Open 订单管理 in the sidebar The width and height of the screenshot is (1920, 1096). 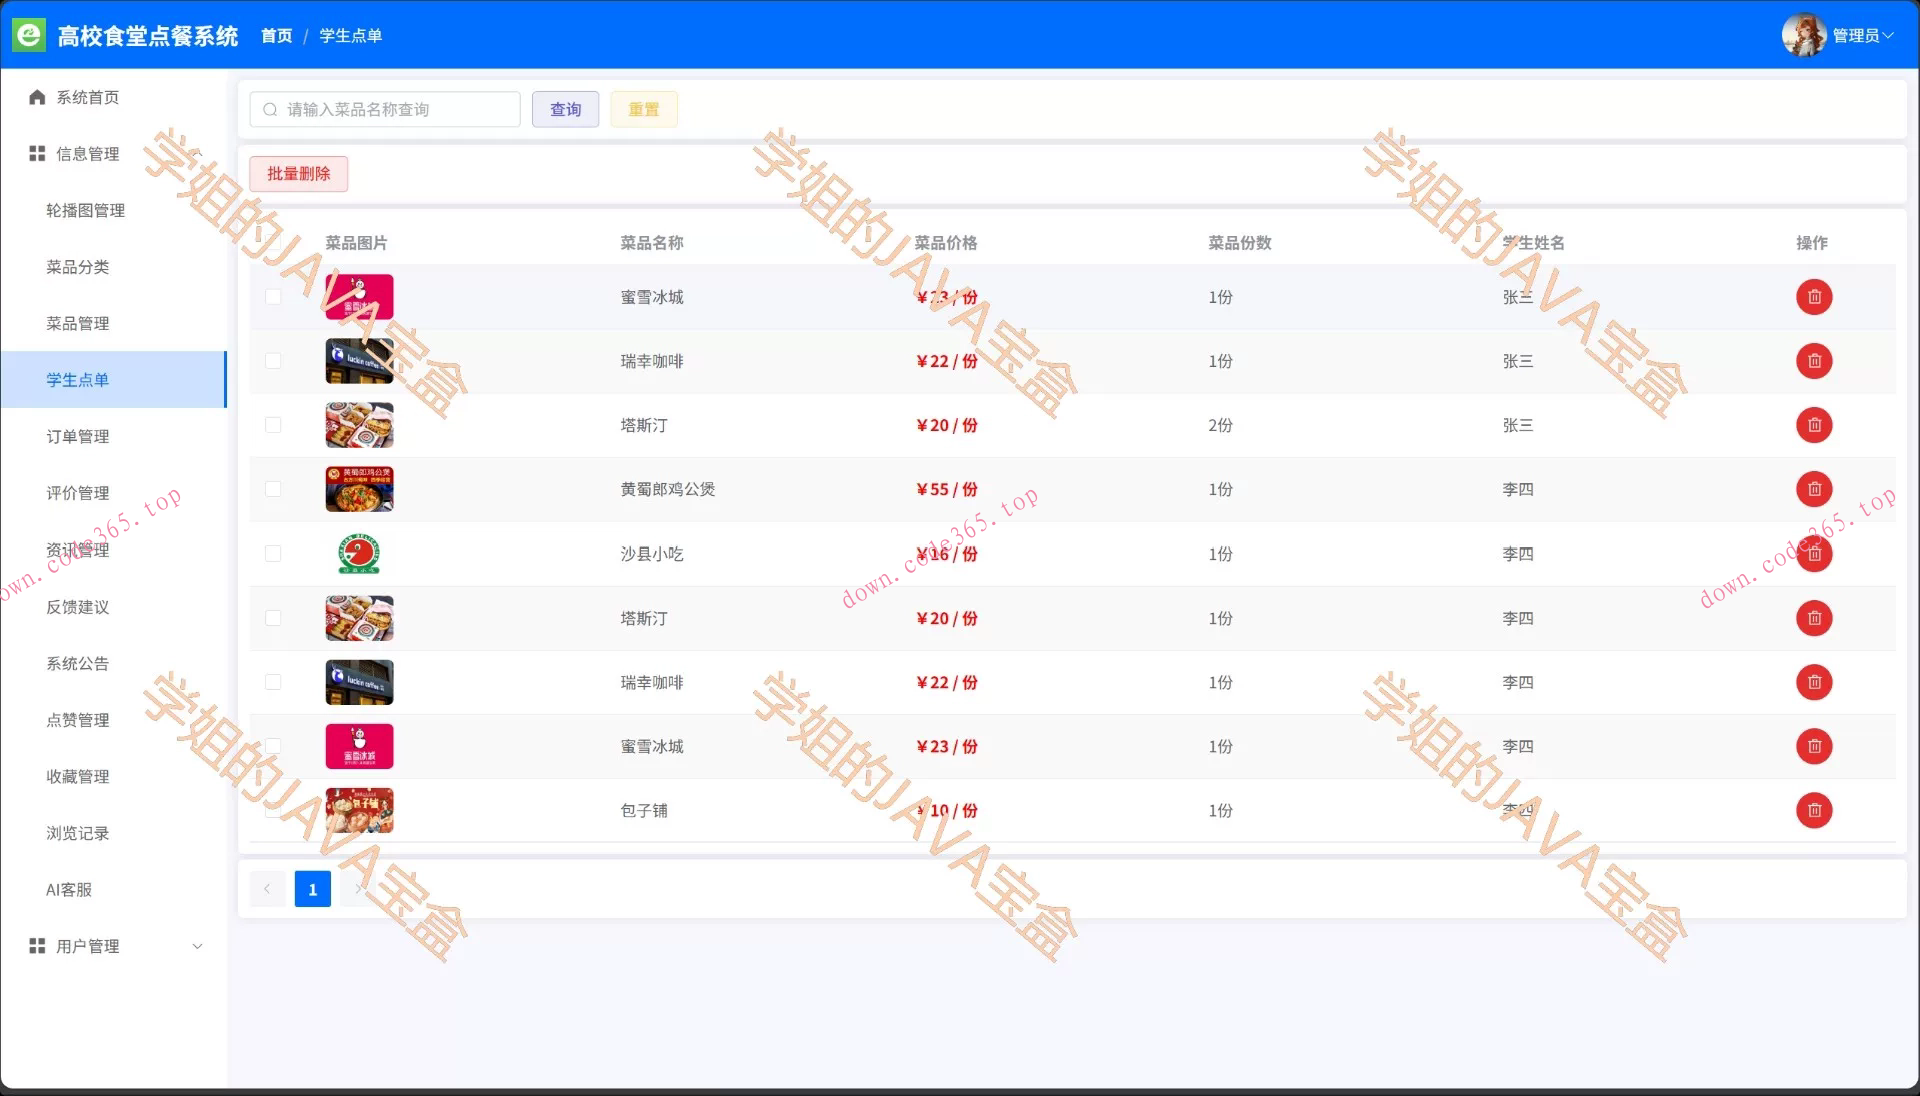78,437
